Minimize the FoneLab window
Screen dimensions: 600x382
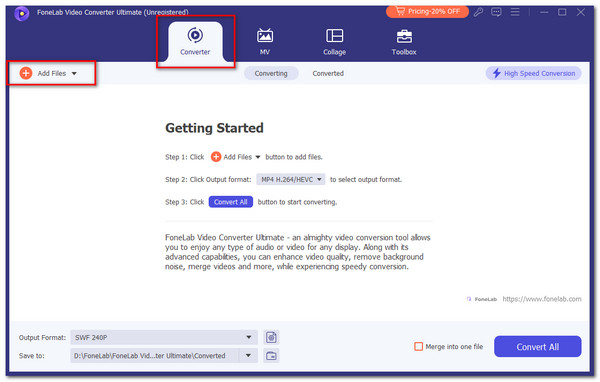point(544,12)
